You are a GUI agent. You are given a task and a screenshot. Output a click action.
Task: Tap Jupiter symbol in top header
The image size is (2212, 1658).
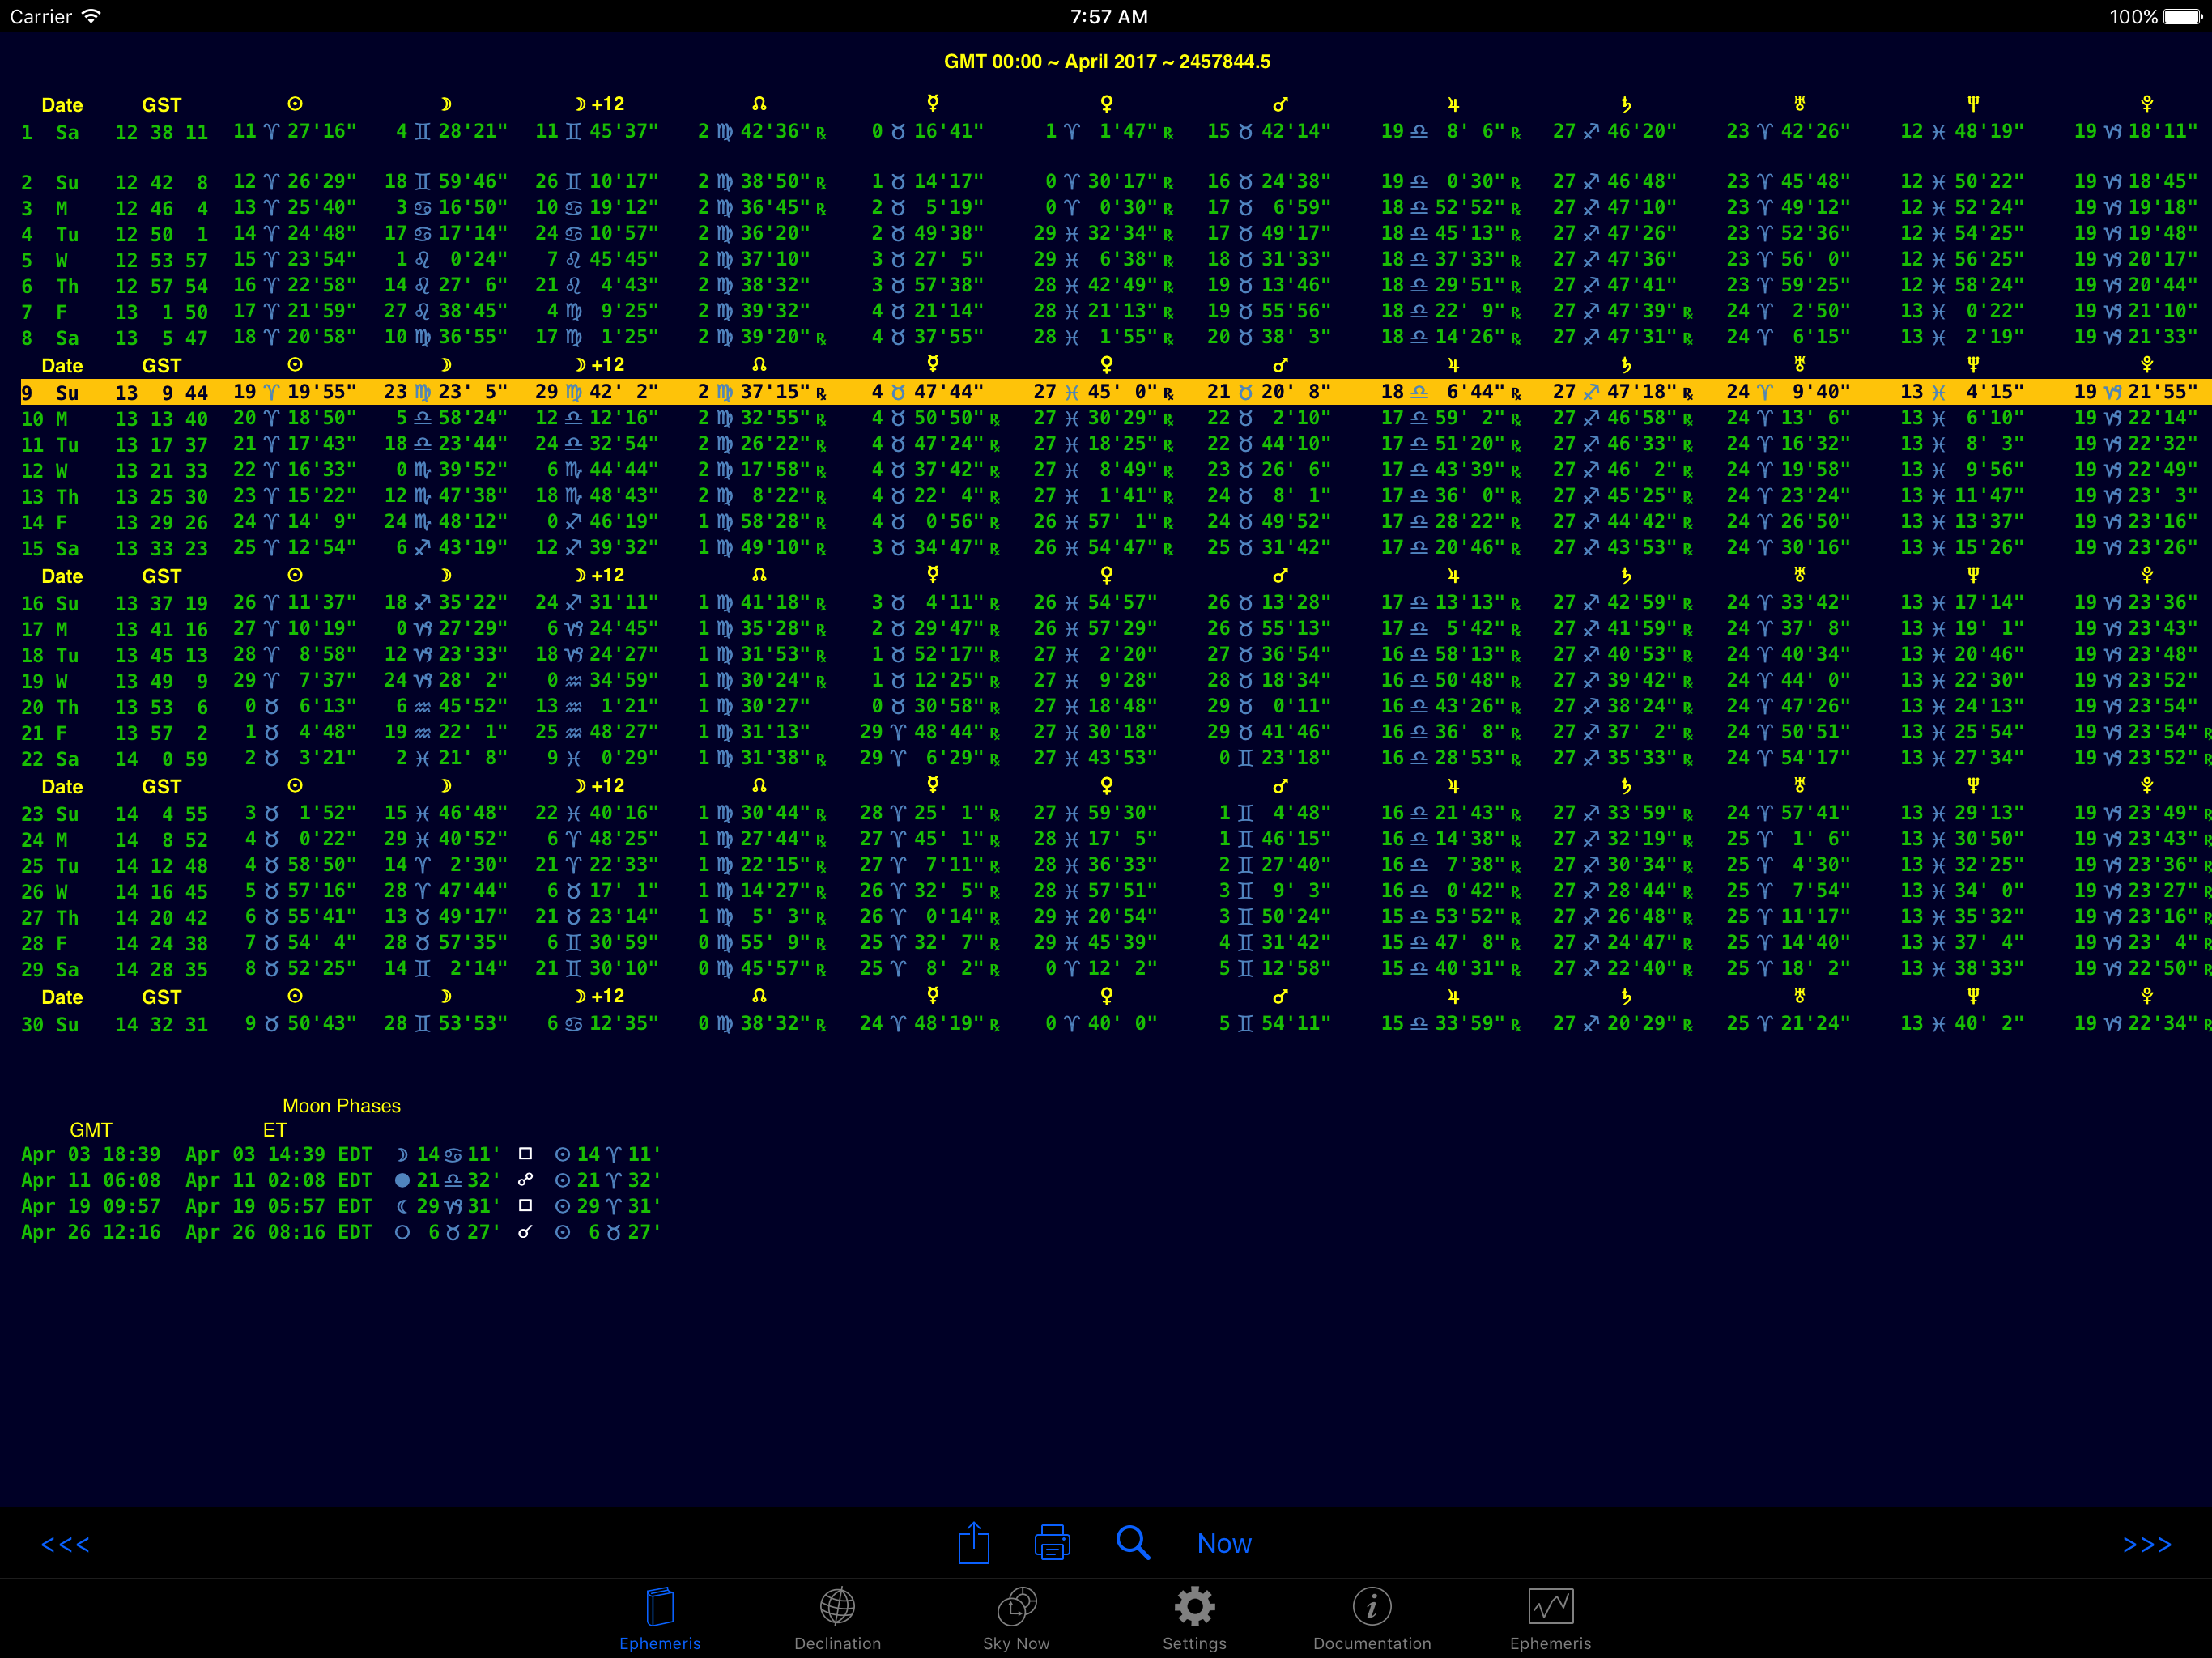[x=1453, y=104]
